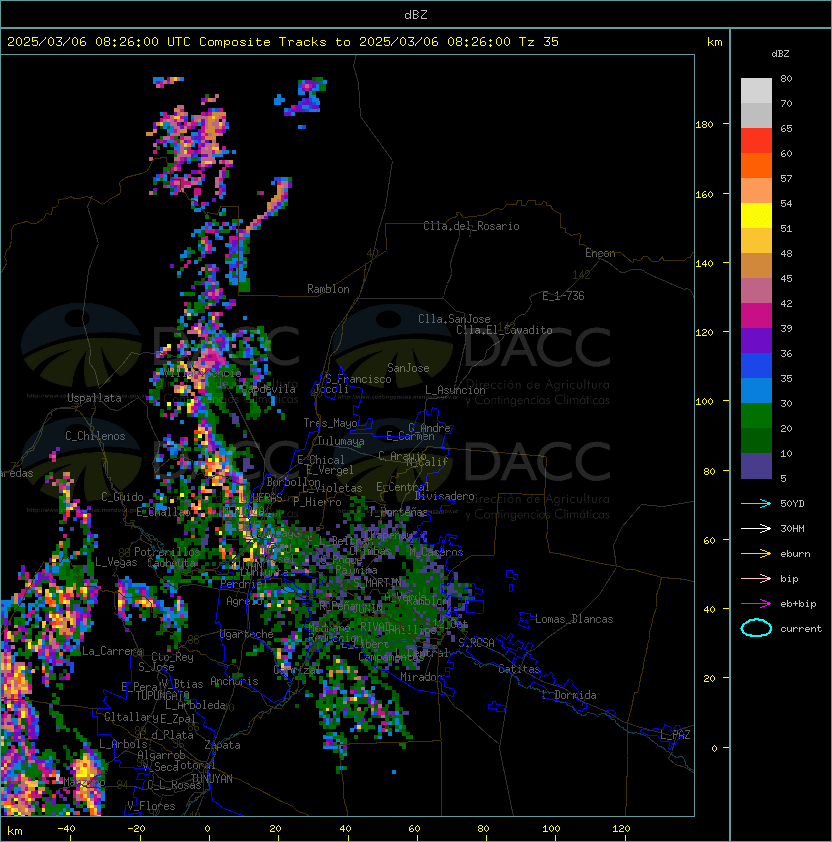832x842 pixels.
Task: Click the dBZ heading above color scale
Action: tap(780, 54)
